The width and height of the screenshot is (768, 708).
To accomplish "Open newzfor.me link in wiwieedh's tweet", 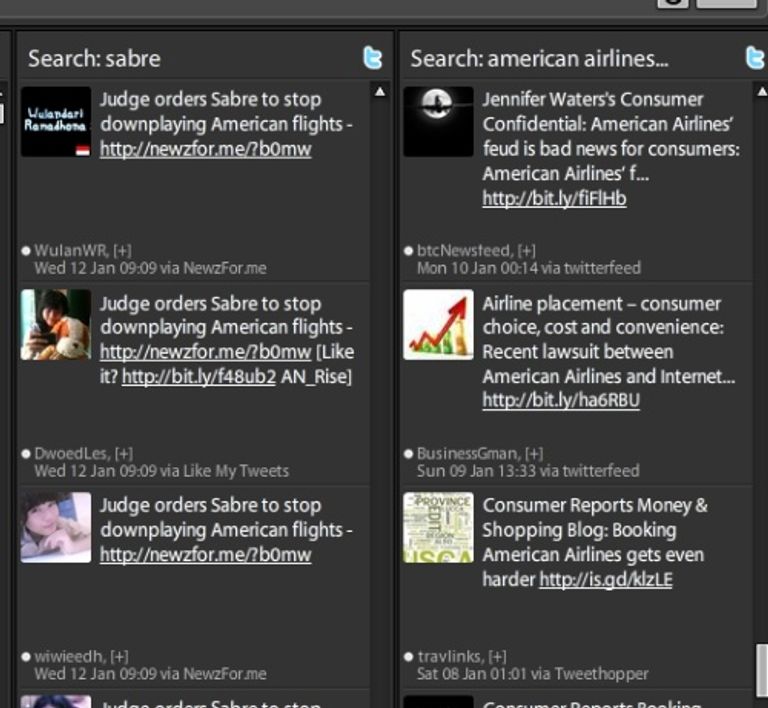I will 206,555.
